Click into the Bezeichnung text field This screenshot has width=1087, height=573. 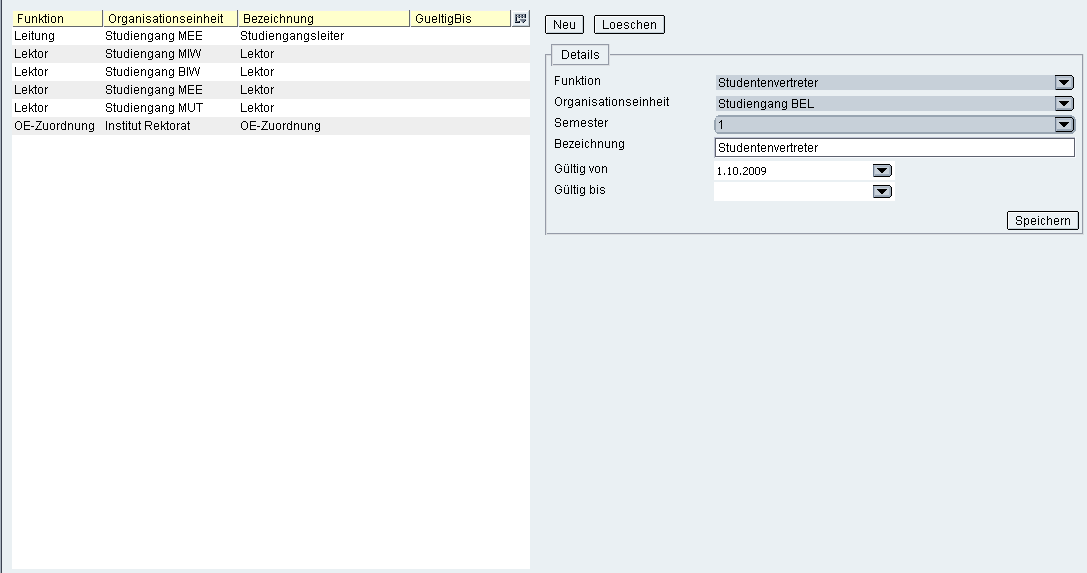[x=893, y=148]
